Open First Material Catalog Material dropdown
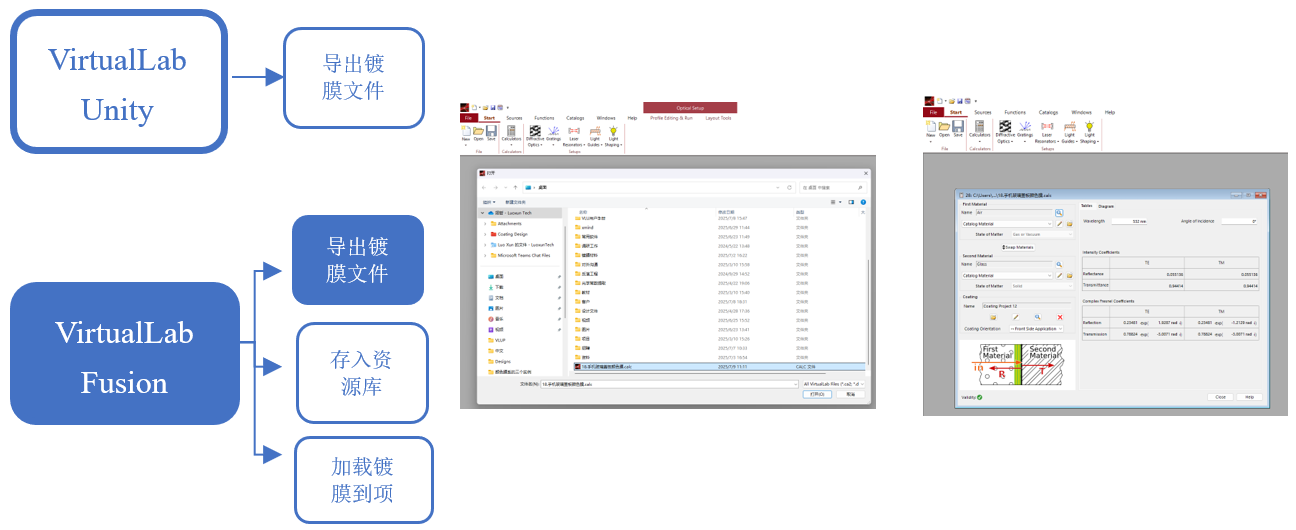Image resolution: width=1296 pixels, height=530 pixels. coord(1007,224)
